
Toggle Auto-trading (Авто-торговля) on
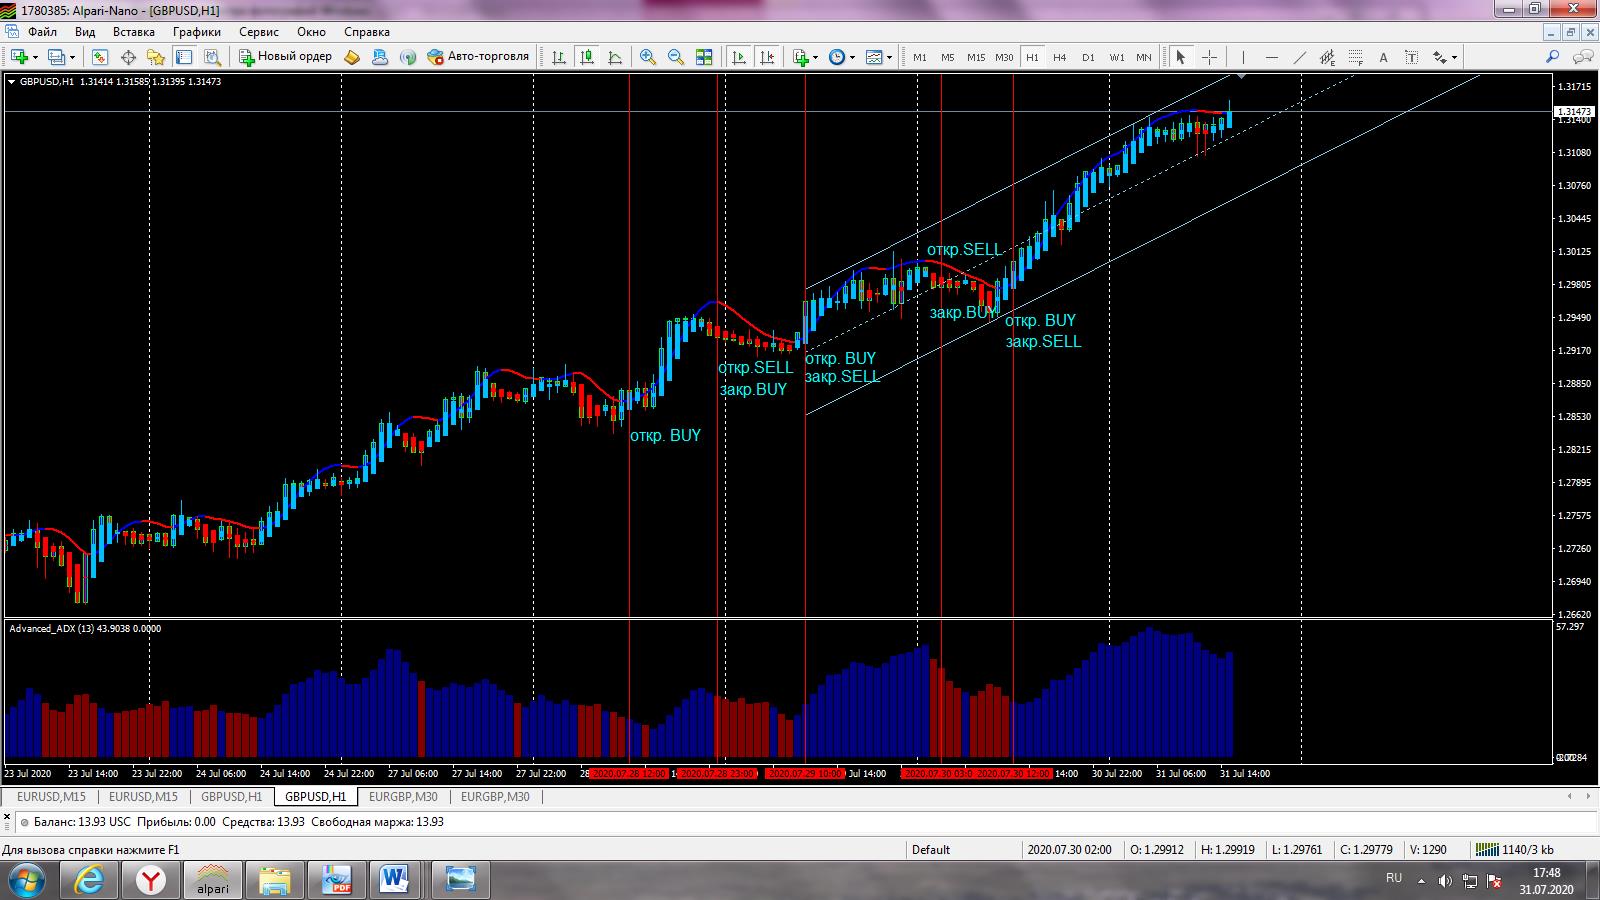coord(478,57)
